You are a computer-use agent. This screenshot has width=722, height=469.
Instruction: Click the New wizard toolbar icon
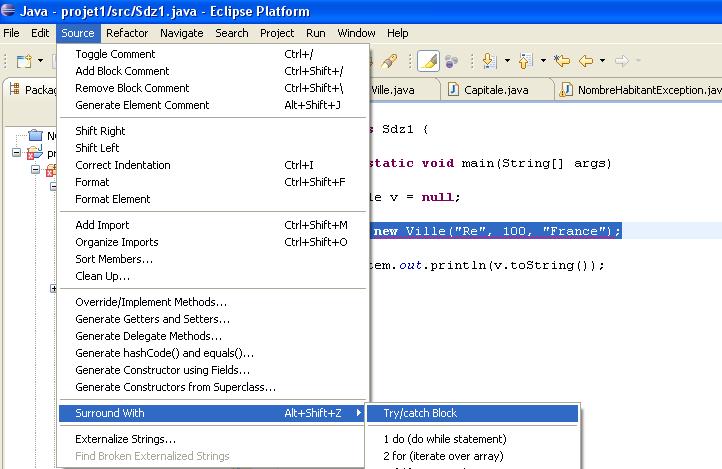[24, 61]
